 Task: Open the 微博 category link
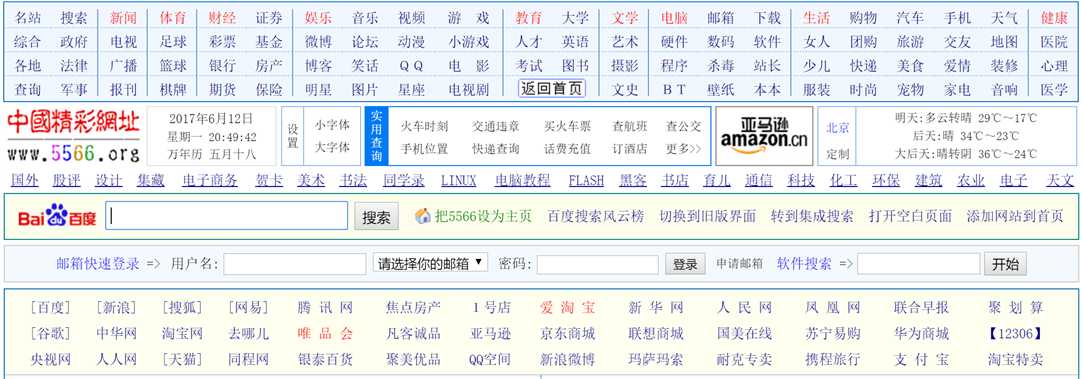[x=318, y=42]
